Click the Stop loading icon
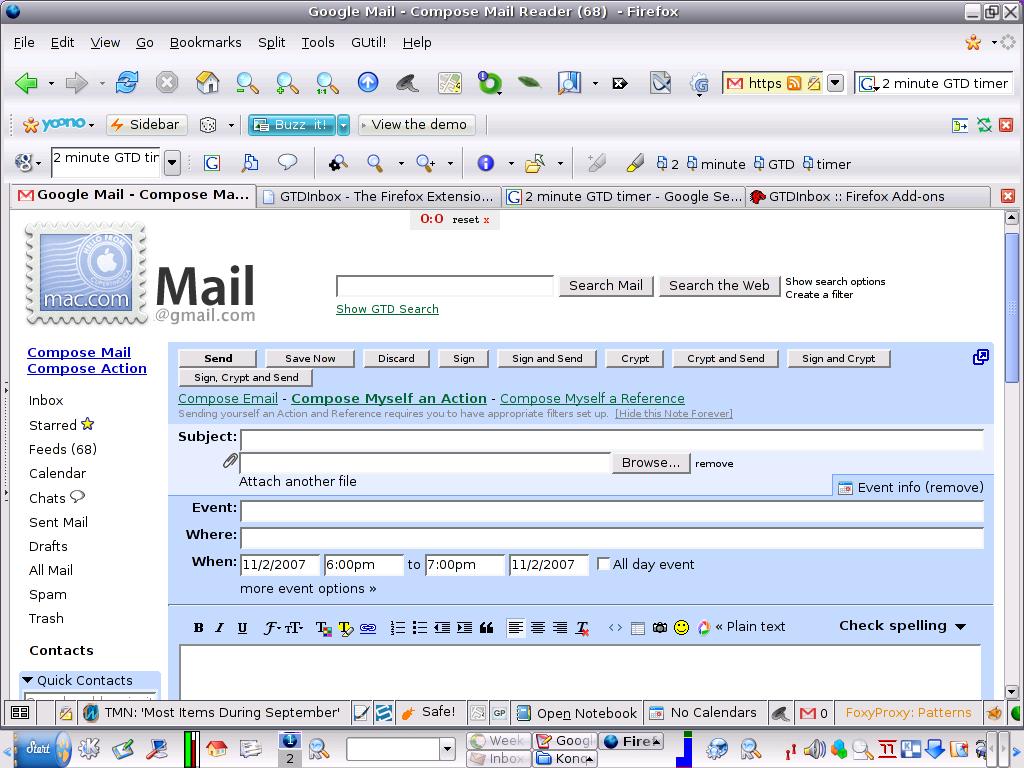Image resolution: width=1024 pixels, height=768 pixels. tap(167, 83)
